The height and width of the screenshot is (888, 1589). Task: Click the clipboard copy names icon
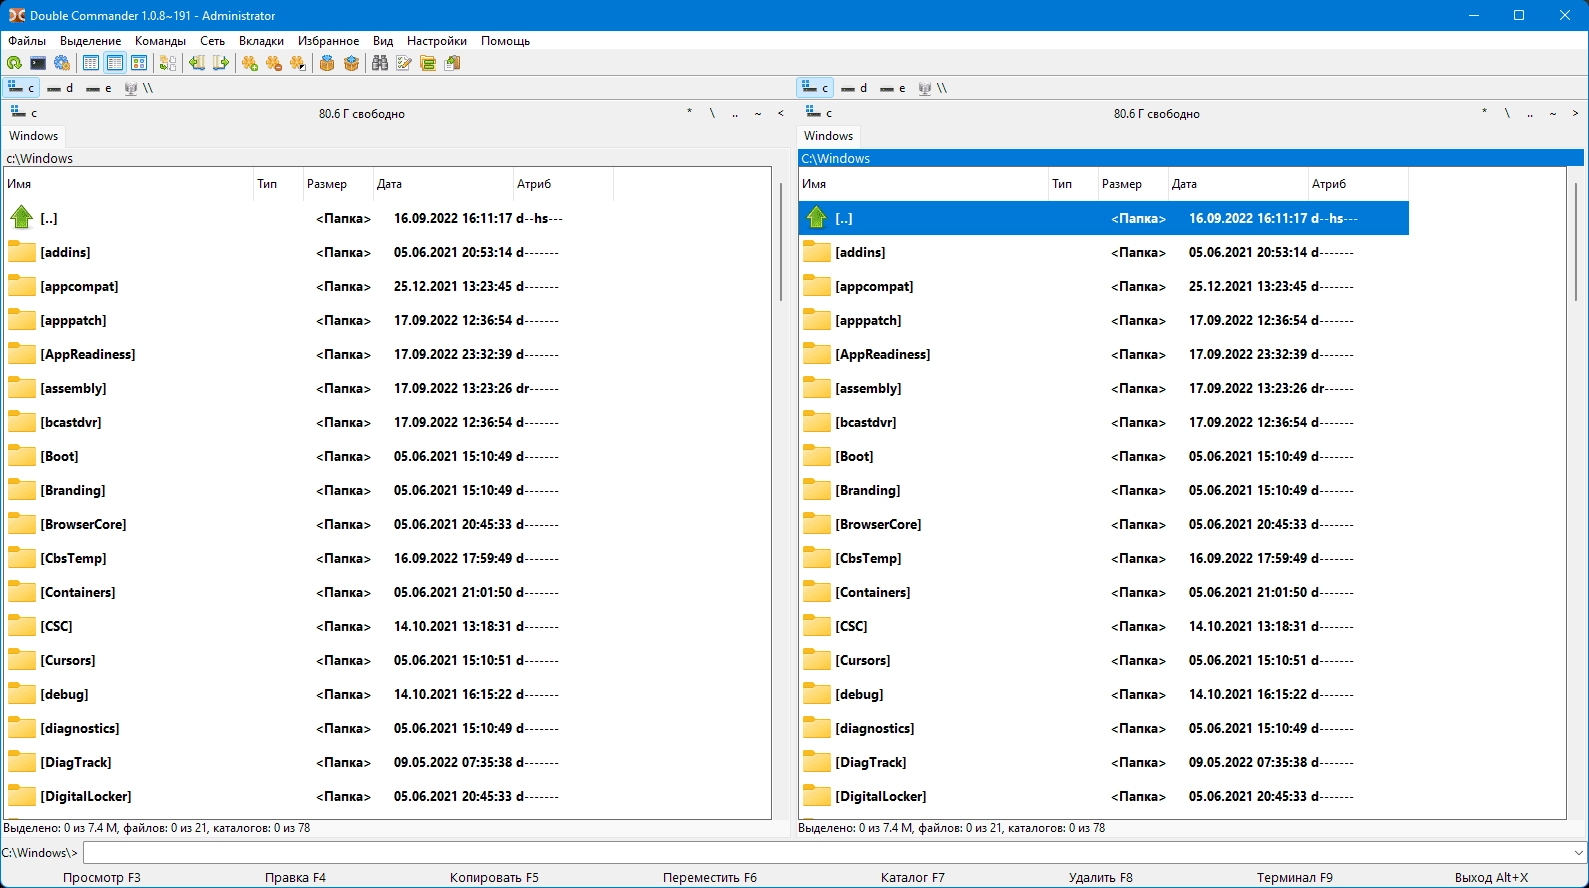[452, 63]
